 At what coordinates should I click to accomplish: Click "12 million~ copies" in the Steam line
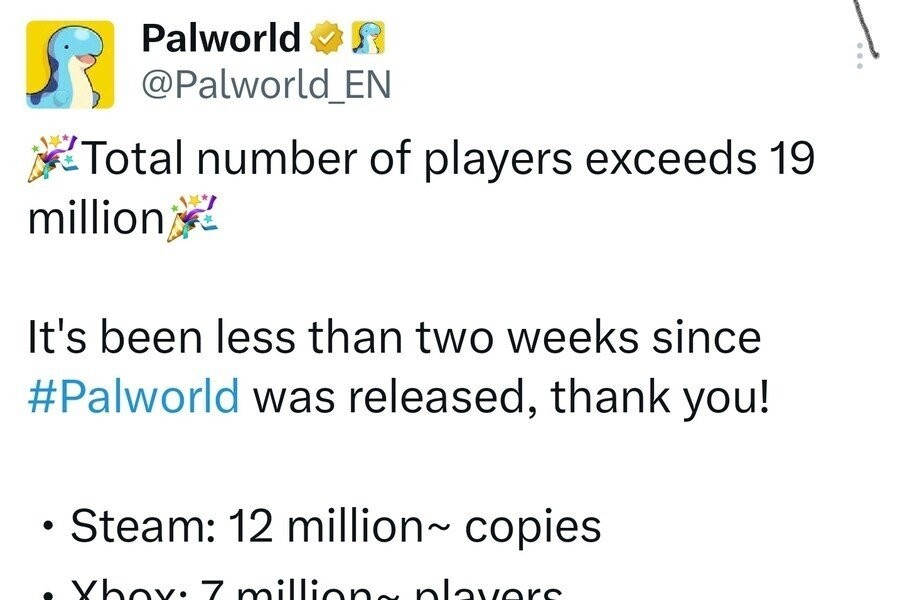(x=415, y=526)
